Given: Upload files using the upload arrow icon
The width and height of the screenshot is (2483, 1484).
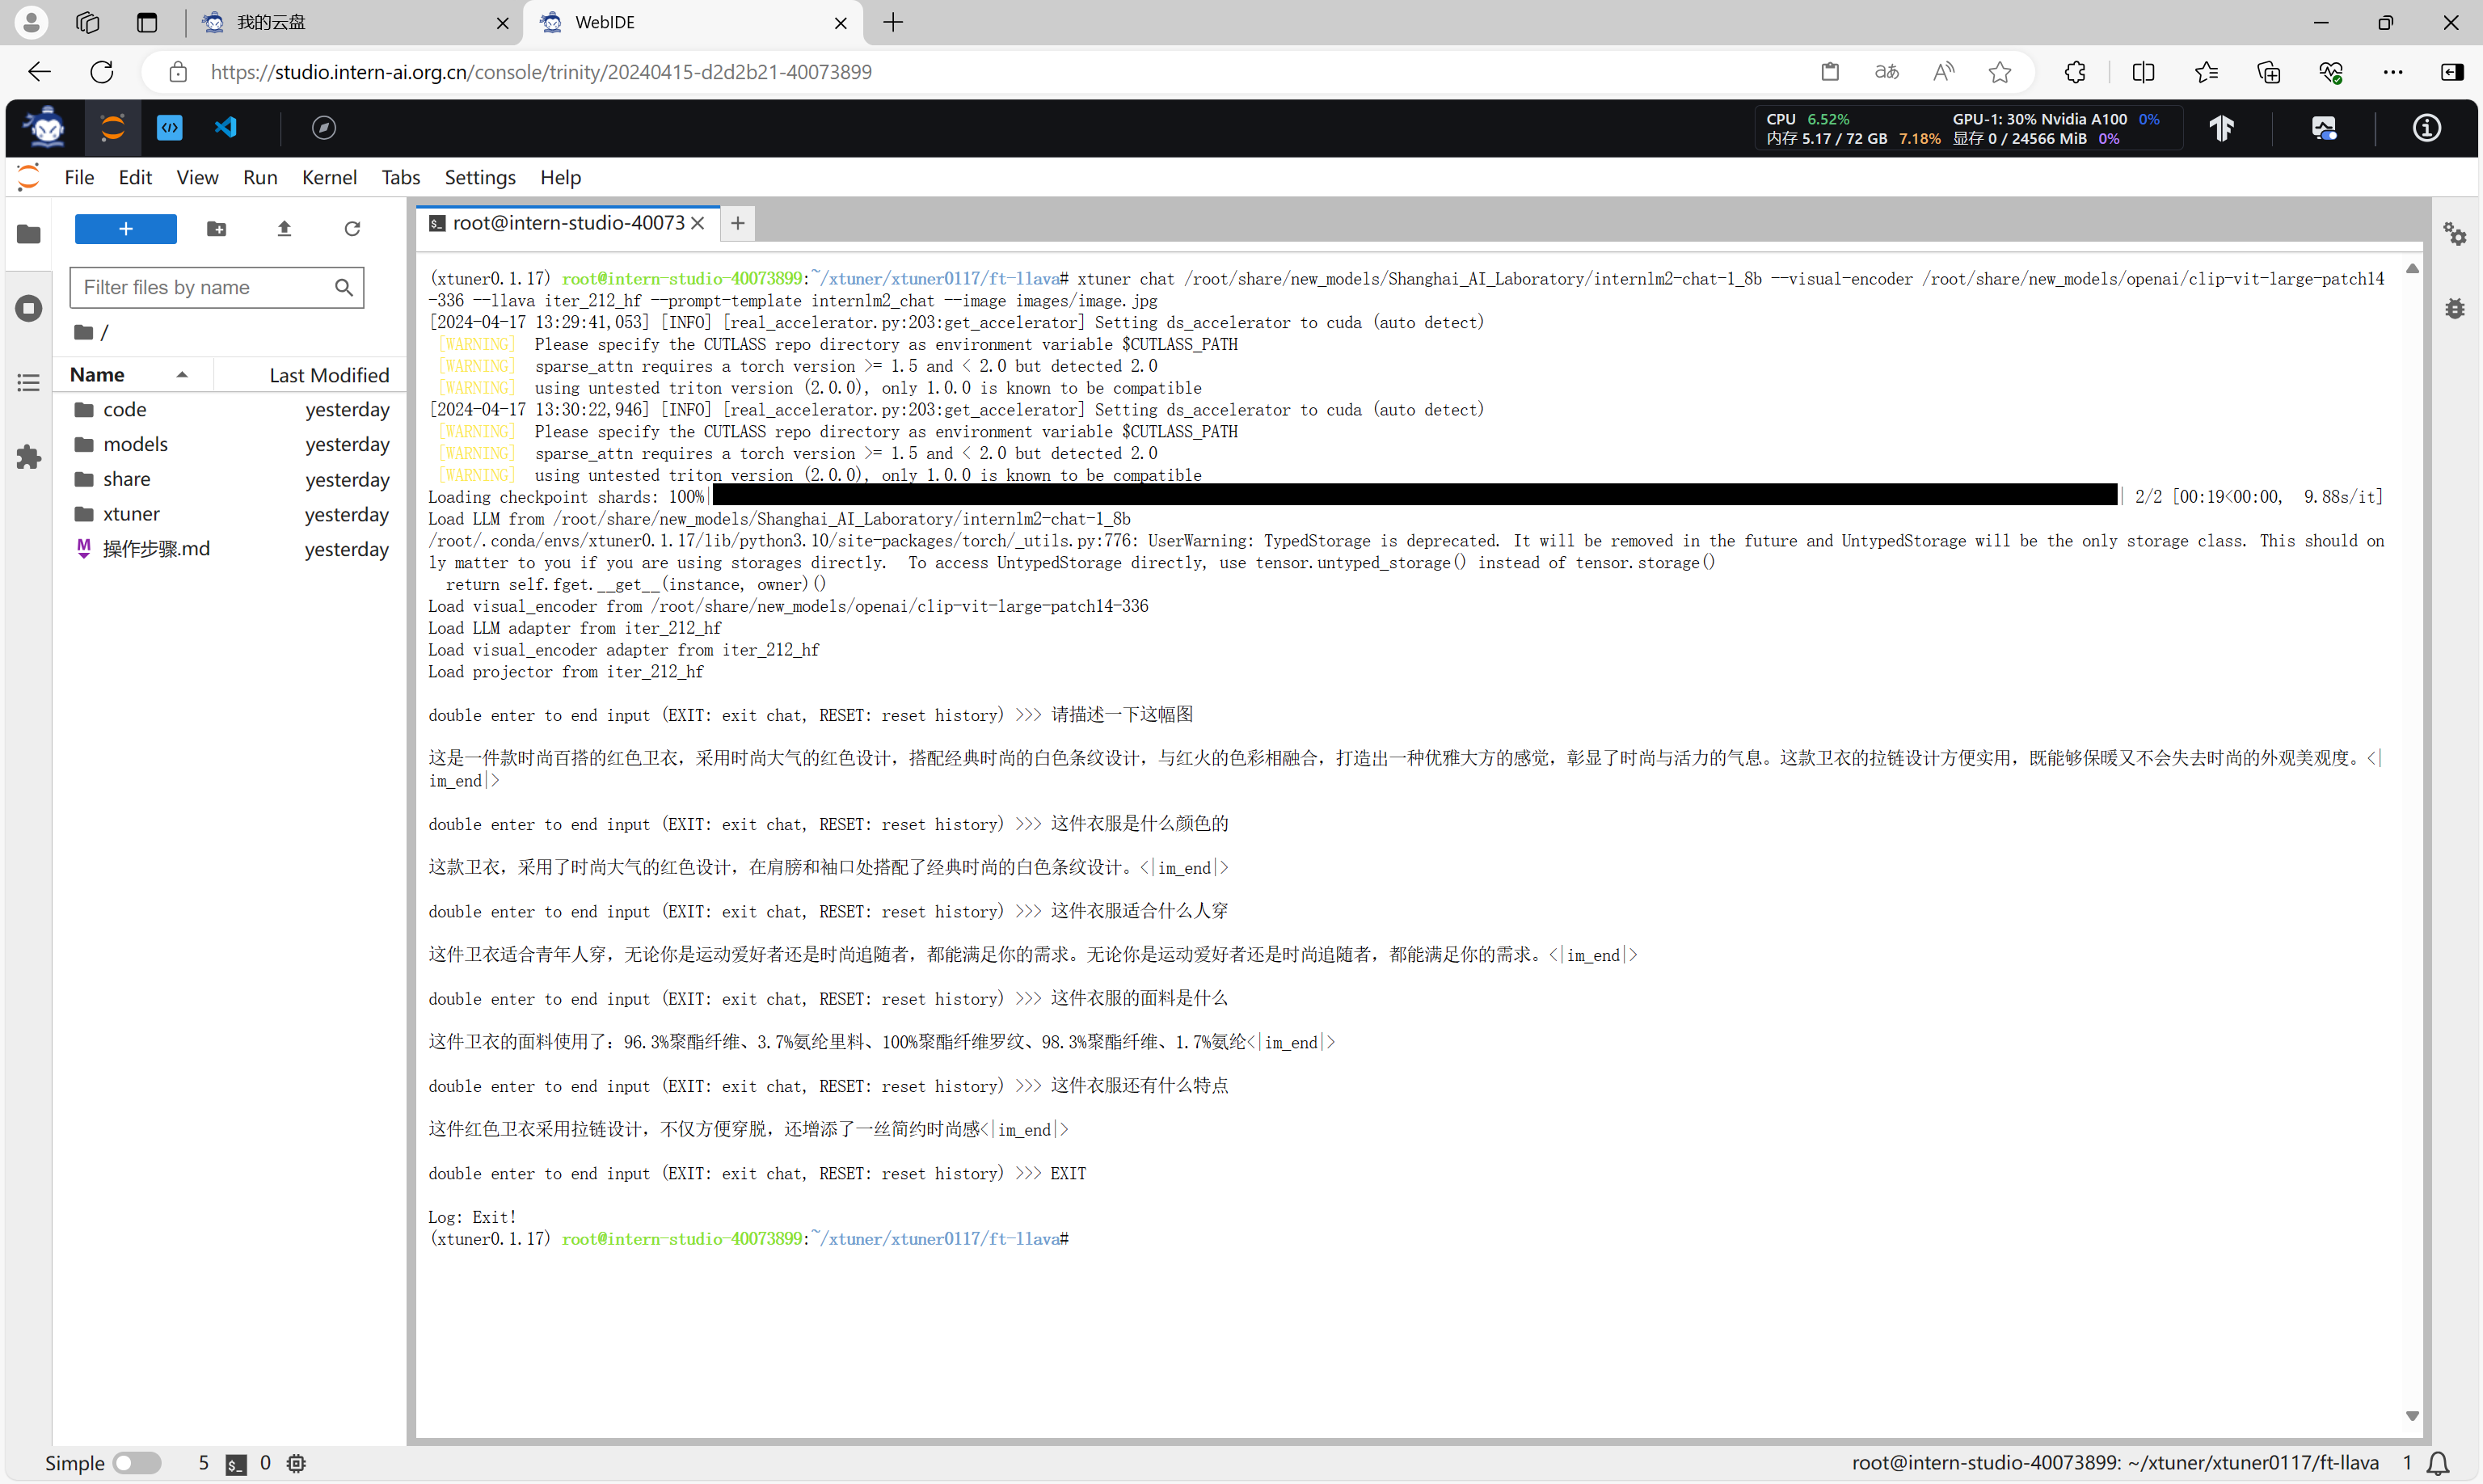Looking at the screenshot, I should tap(284, 229).
